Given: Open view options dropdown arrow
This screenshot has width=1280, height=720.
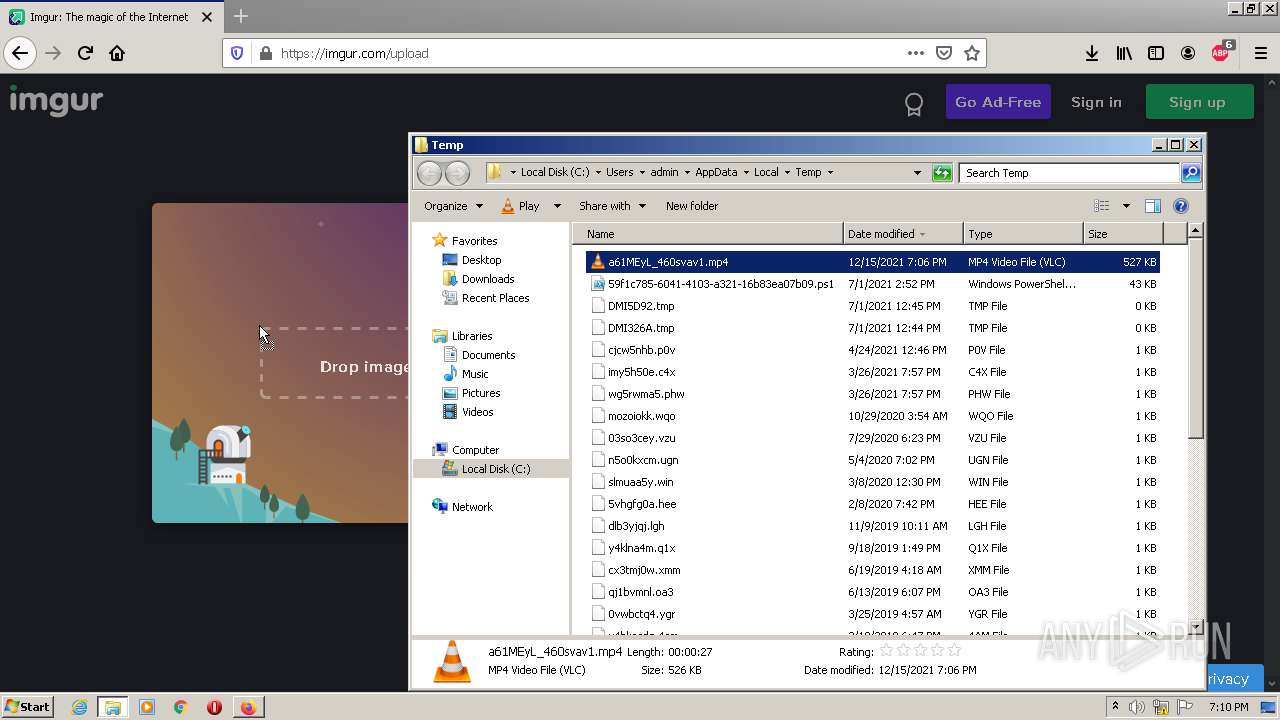Looking at the screenshot, I should pos(1125,206).
